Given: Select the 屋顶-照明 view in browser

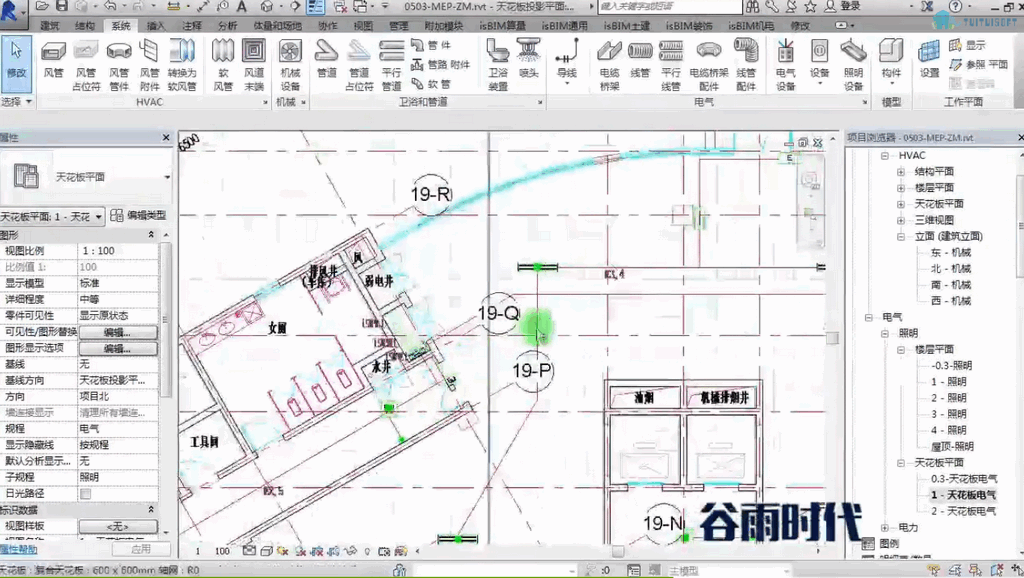Looking at the screenshot, I should 952,447.
